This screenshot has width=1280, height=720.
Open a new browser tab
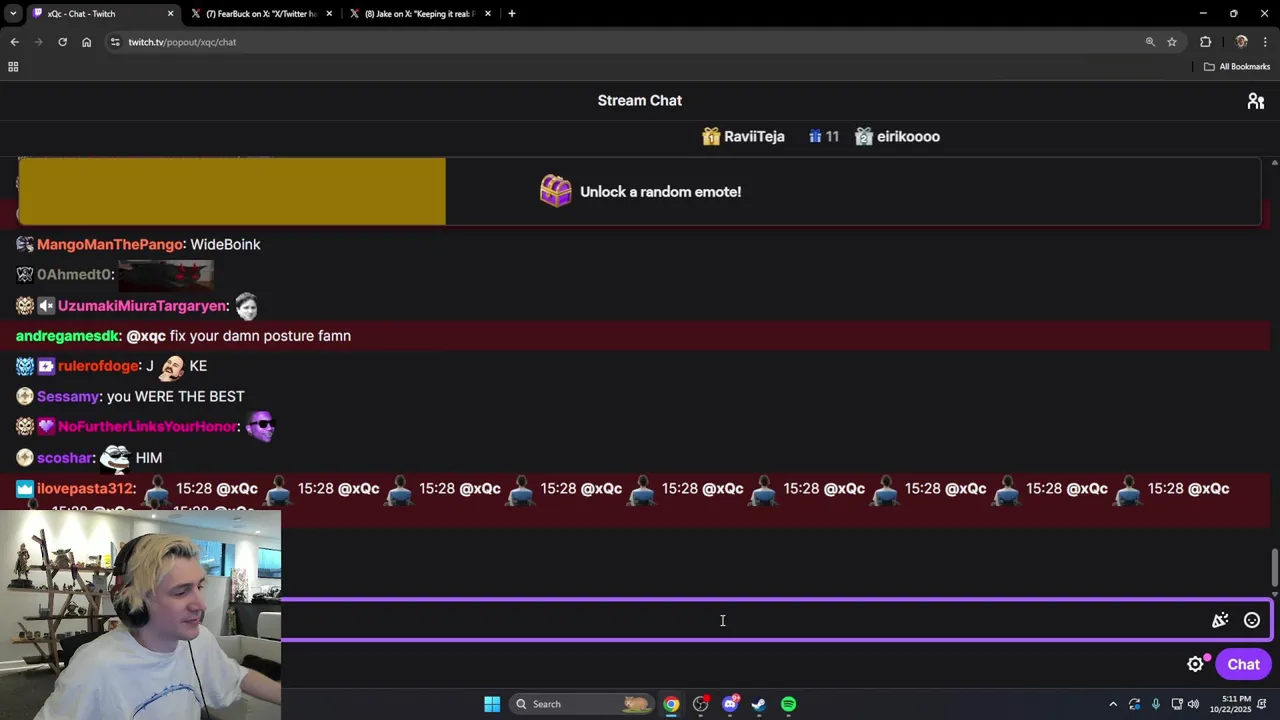click(x=511, y=14)
